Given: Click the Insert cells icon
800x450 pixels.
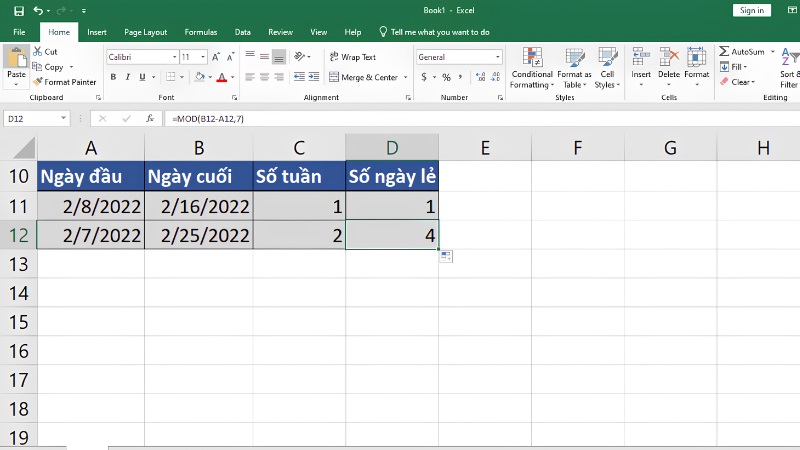Looking at the screenshot, I should point(641,57).
